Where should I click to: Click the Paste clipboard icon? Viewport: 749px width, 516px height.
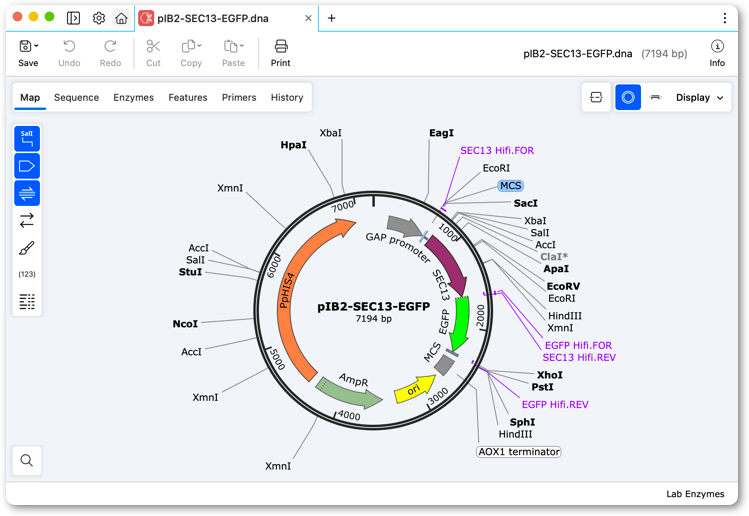point(231,46)
